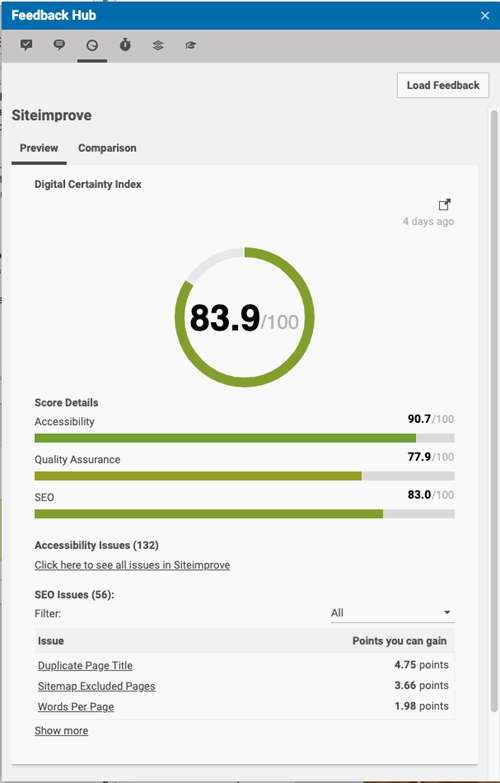The height and width of the screenshot is (783, 500).
Task: Click the 83.9 Digital Certainty Index gauge
Action: coord(244,317)
